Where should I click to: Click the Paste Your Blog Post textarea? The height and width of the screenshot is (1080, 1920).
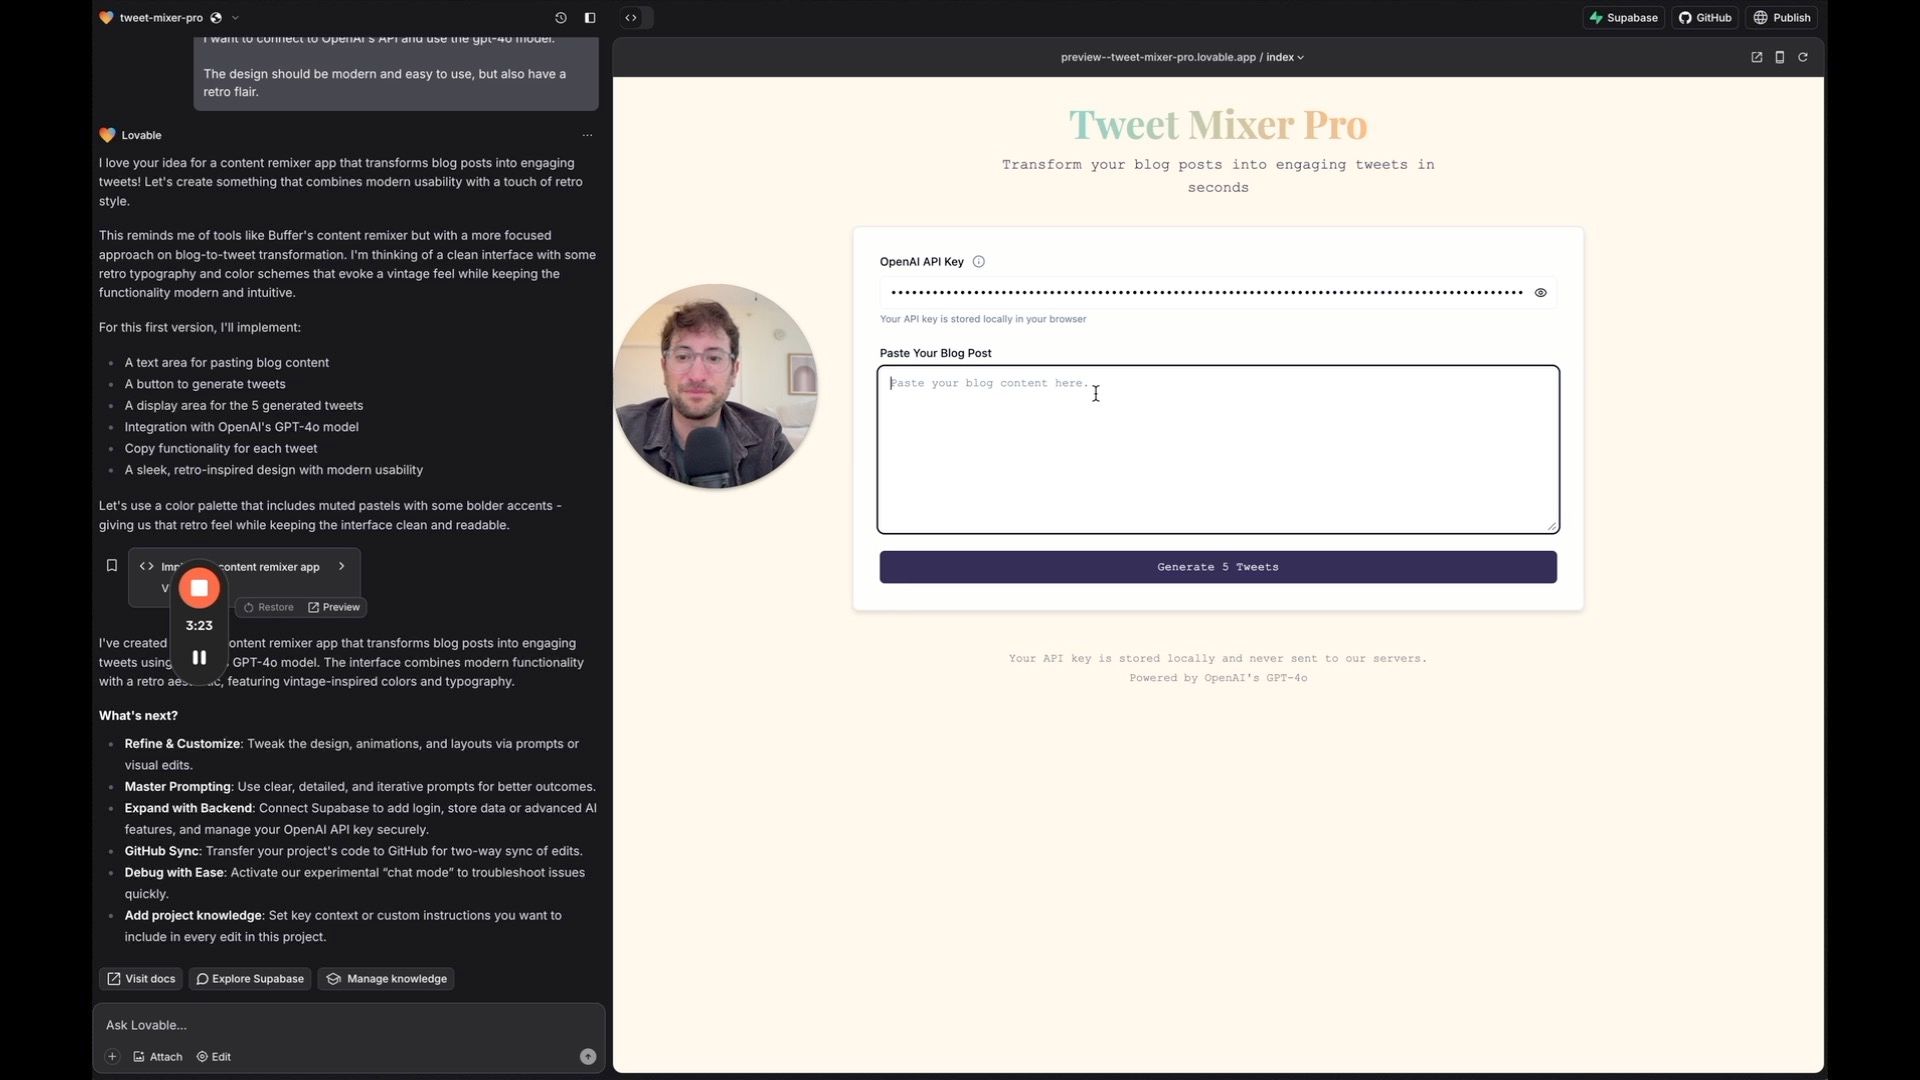click(x=1218, y=449)
